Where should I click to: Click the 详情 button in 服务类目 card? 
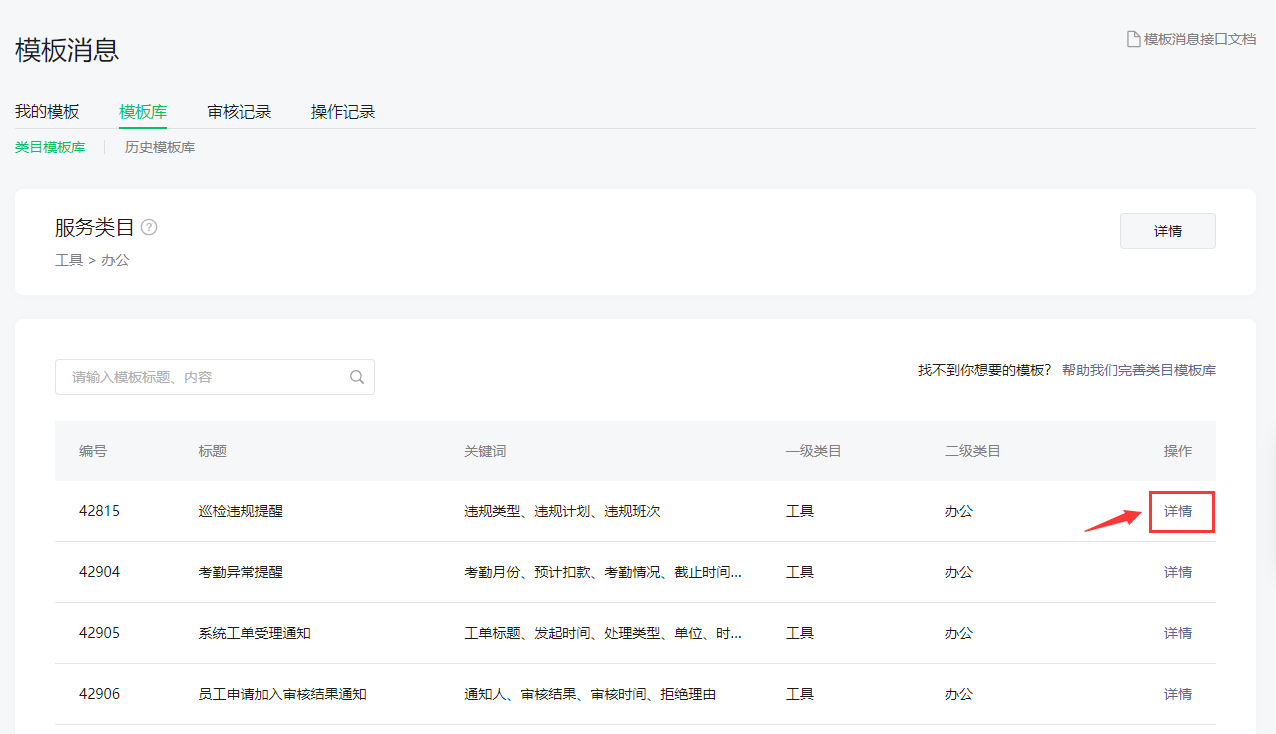pos(1167,231)
